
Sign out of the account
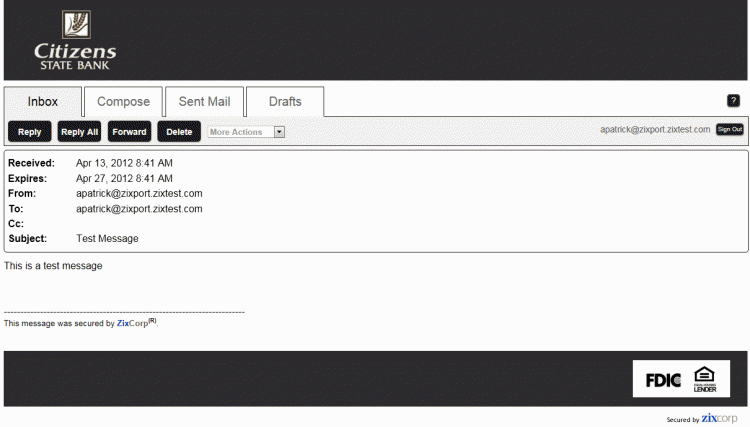click(x=730, y=130)
